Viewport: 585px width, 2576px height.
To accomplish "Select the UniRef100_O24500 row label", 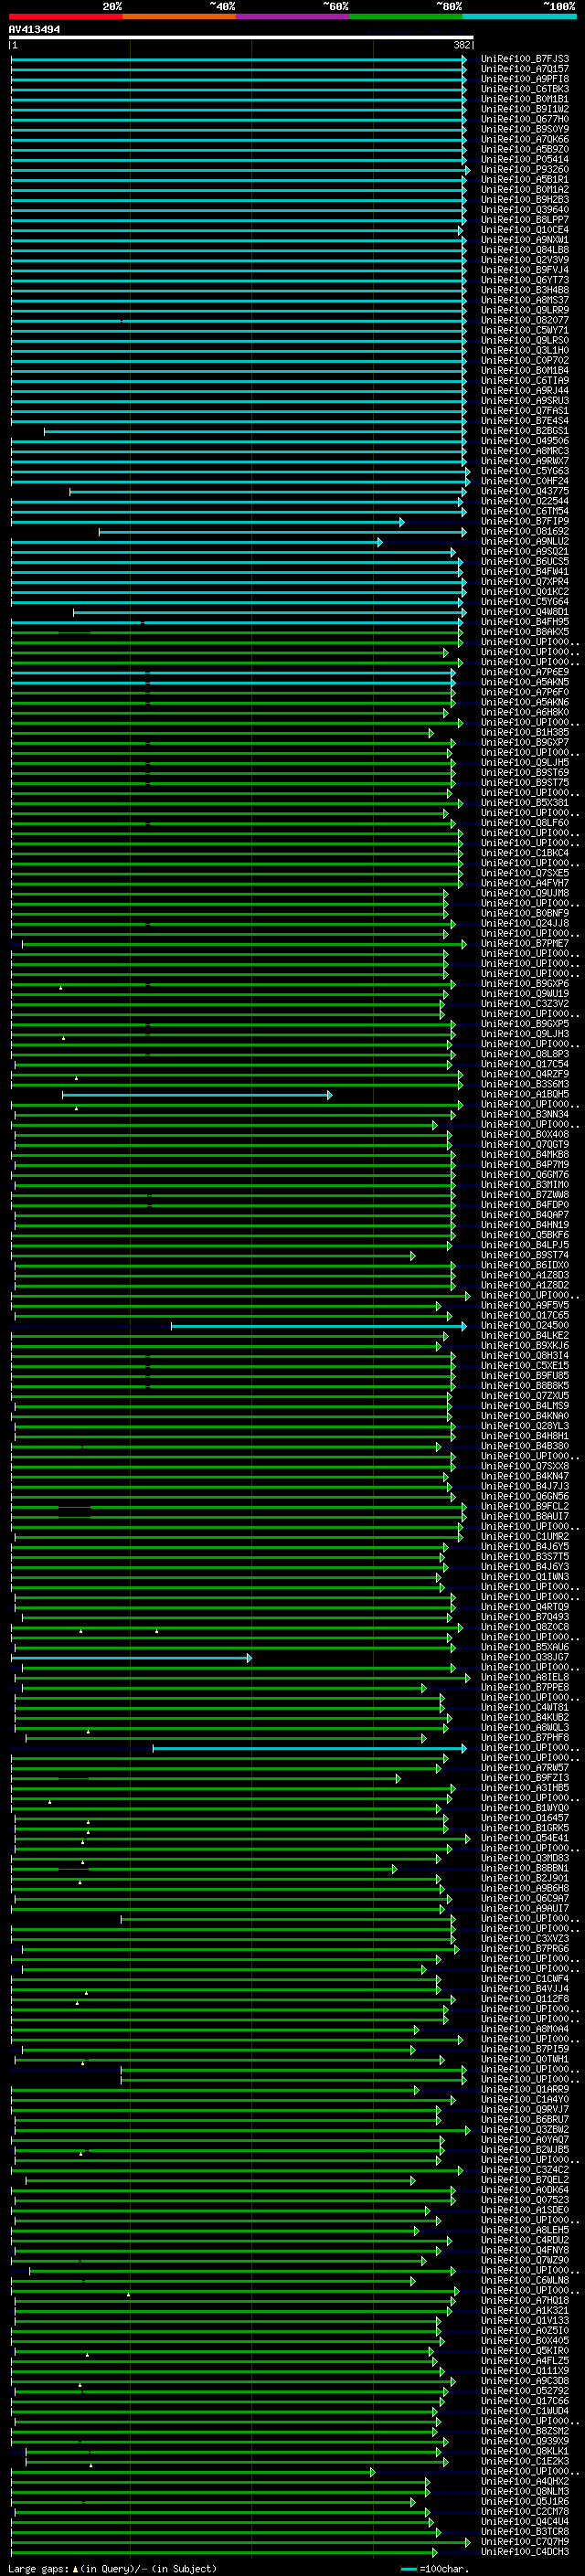I will (525, 1325).
